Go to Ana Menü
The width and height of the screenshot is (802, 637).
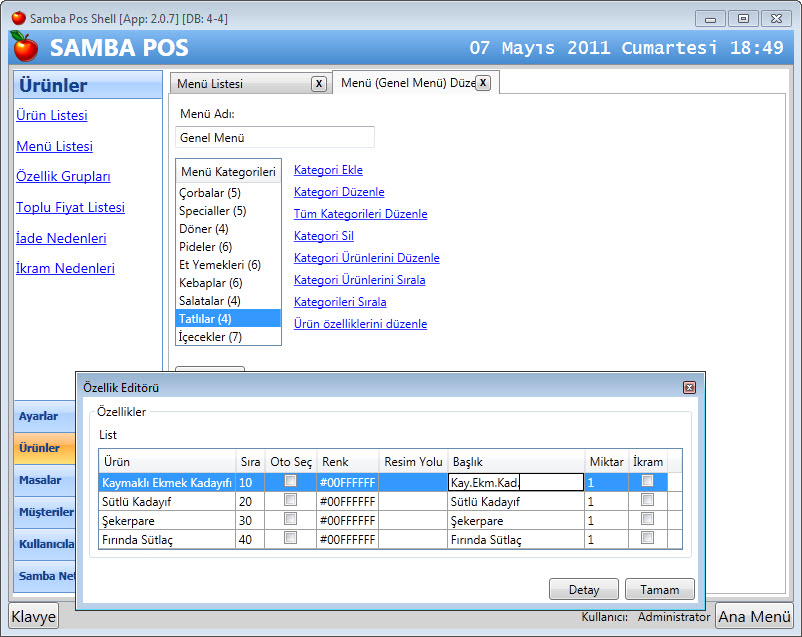point(755,617)
